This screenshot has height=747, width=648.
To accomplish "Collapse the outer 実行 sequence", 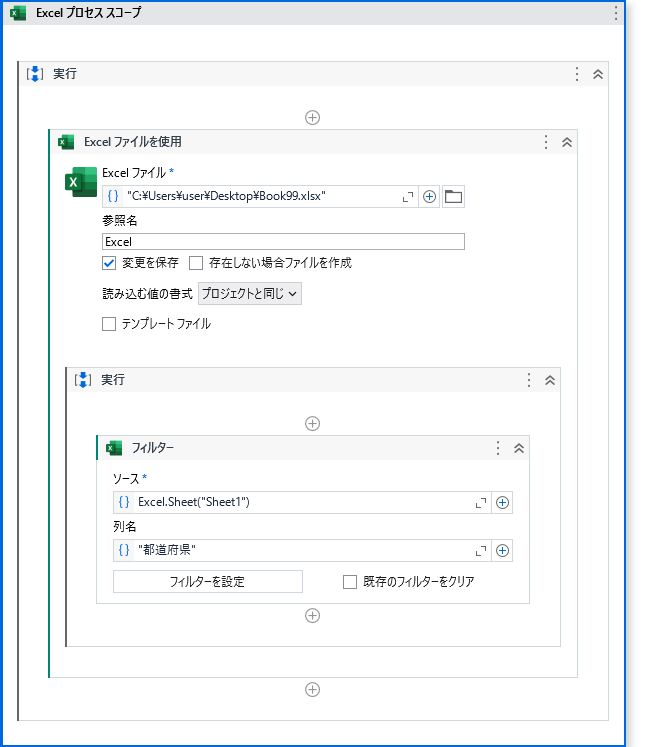I will [598, 74].
